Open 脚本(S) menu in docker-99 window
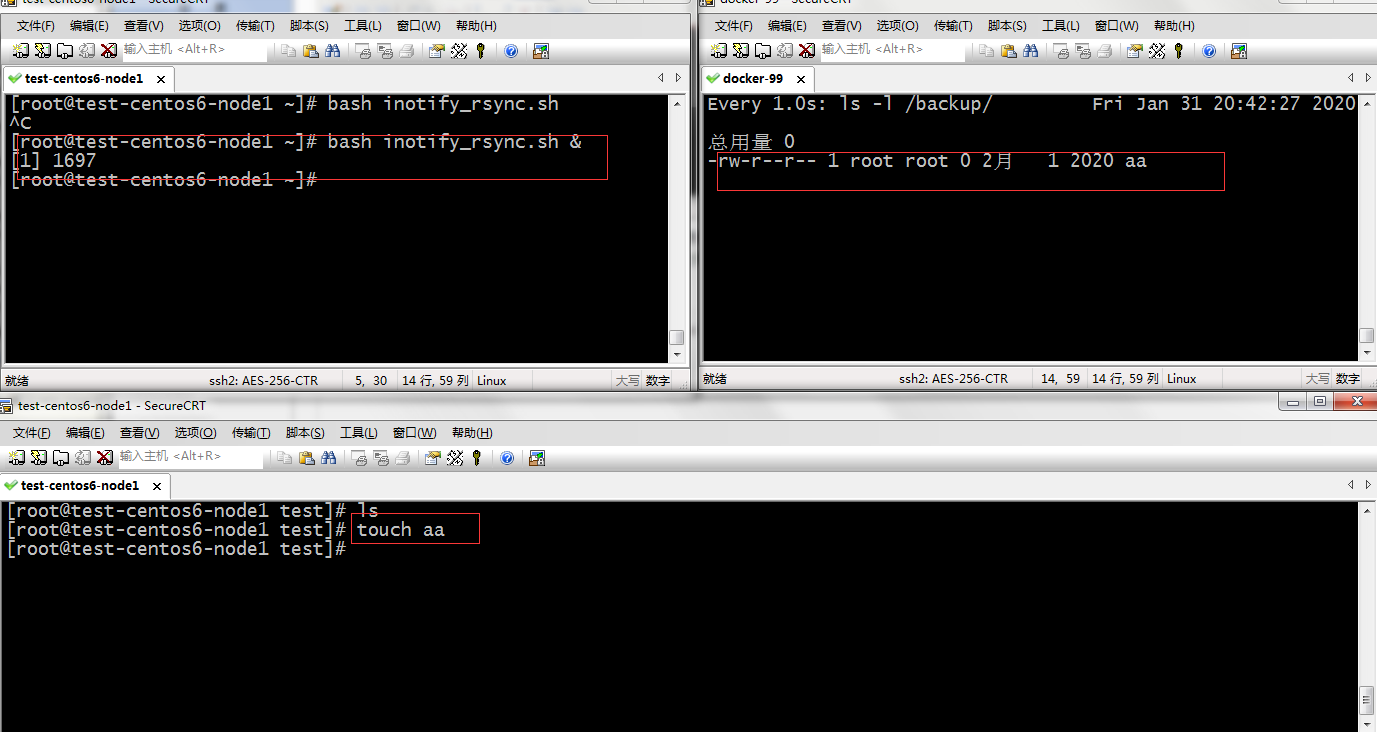 point(1005,26)
